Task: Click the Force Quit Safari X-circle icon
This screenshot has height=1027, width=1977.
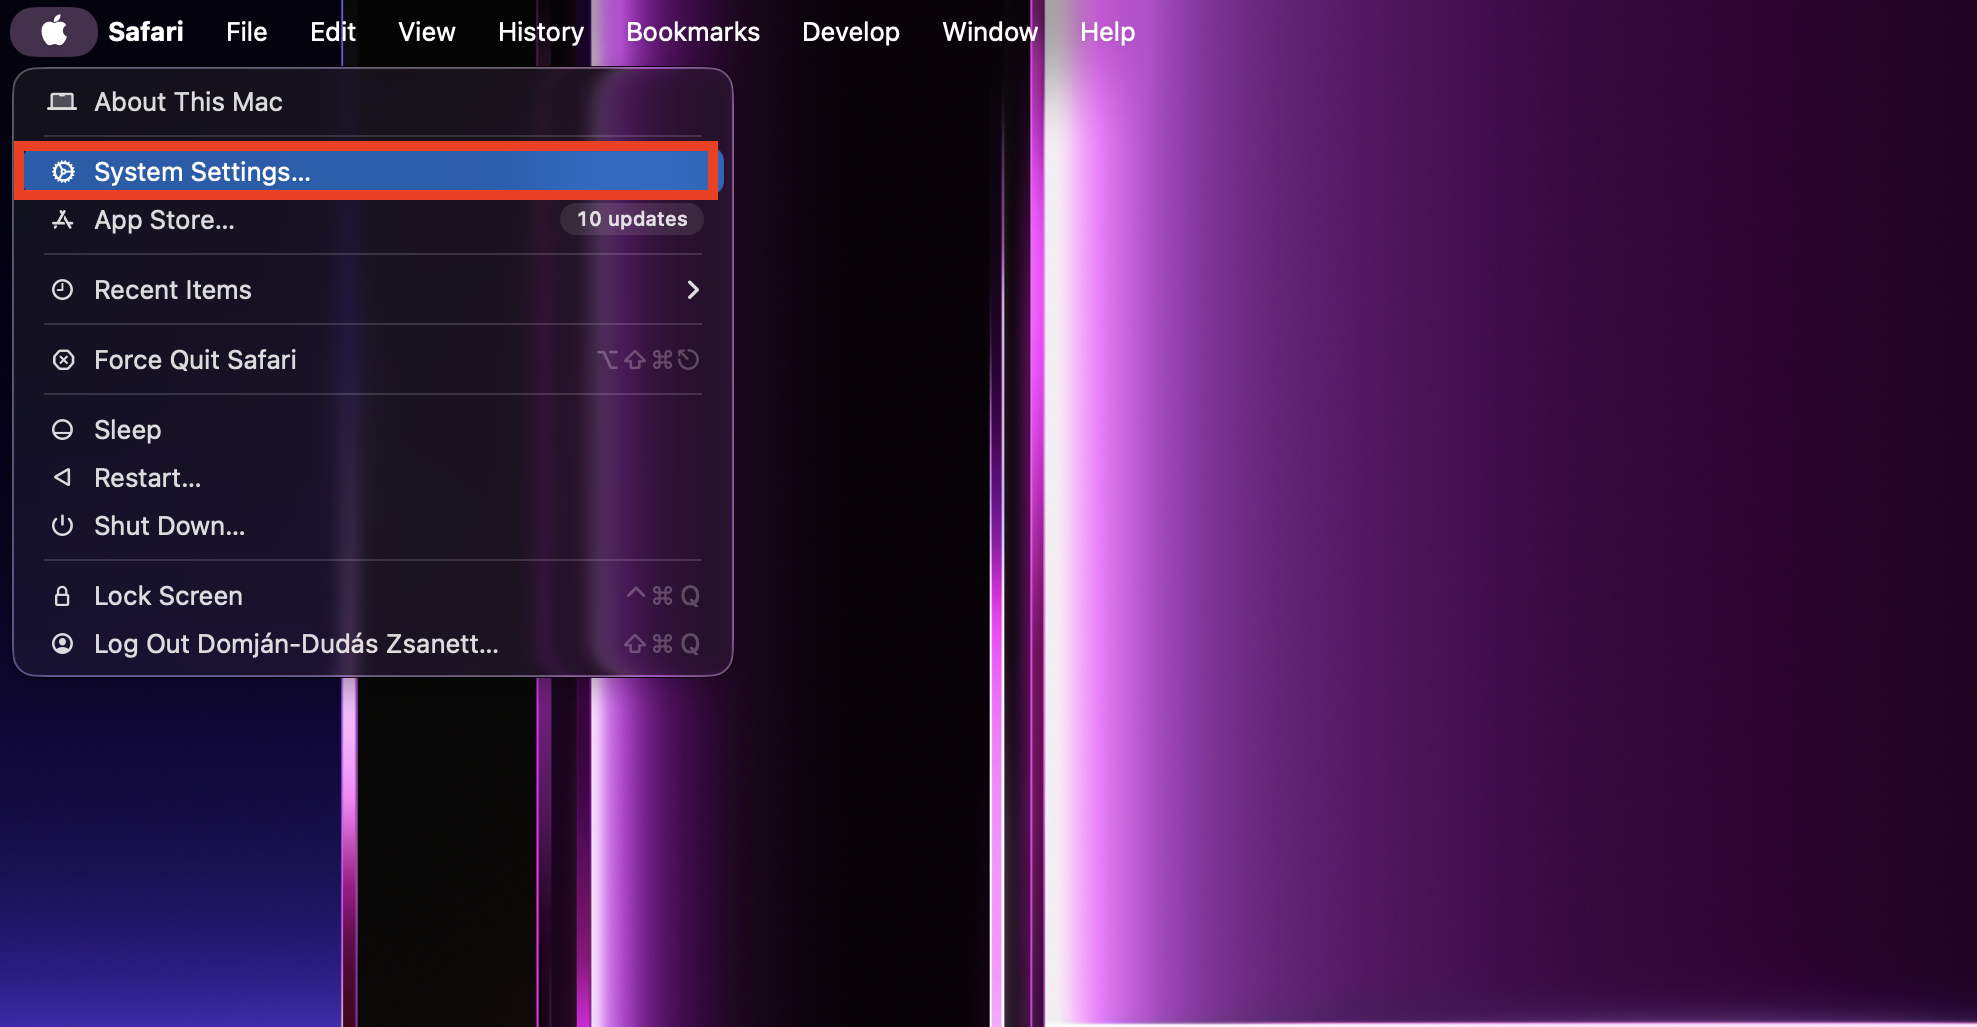Action: (x=63, y=360)
